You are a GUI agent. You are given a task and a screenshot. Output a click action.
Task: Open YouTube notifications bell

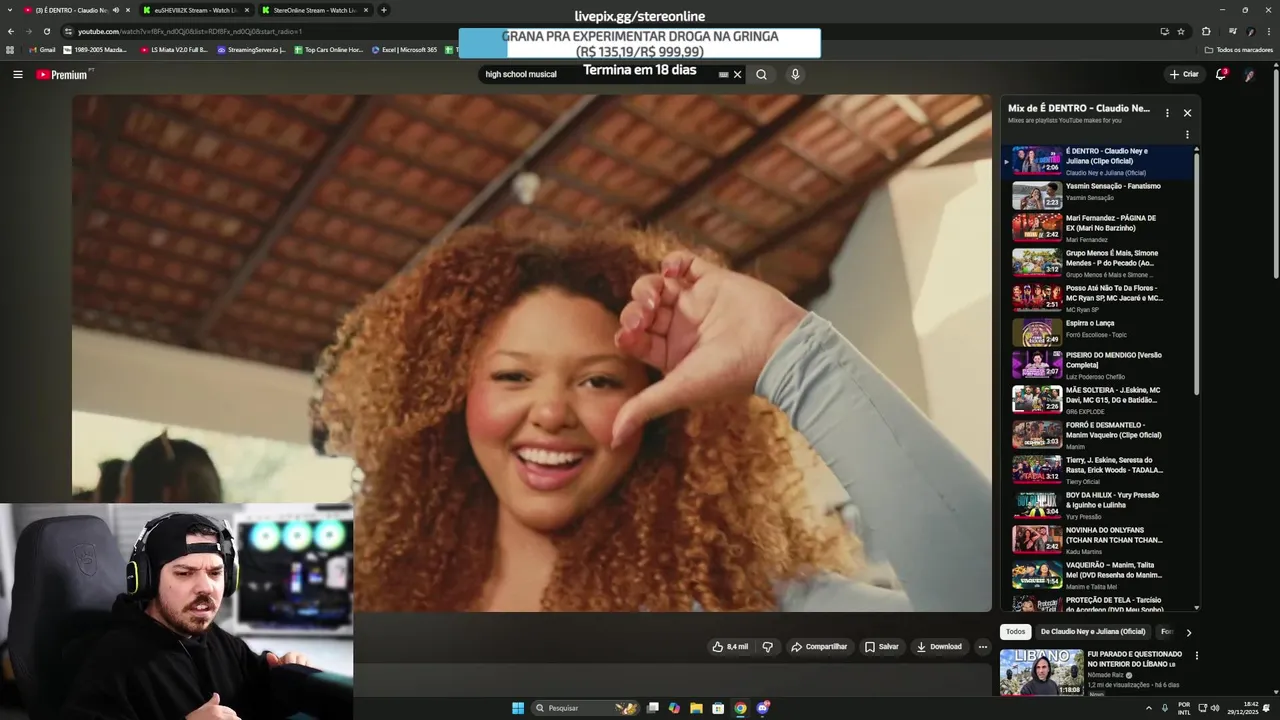coord(1221,74)
